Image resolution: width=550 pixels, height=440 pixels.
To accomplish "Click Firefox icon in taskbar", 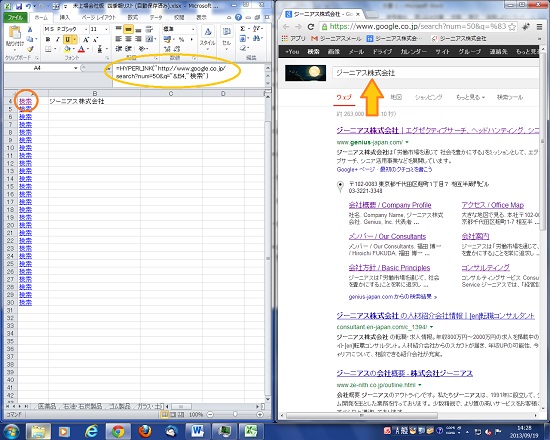I will [144, 431].
